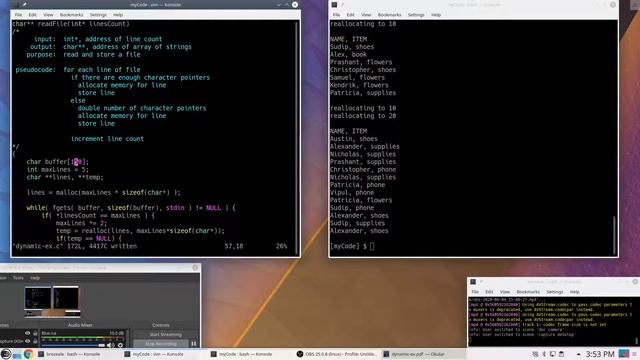This screenshot has width=640, height=360.
Task: Open Help menu in OBS
Action: pos(35,278)
